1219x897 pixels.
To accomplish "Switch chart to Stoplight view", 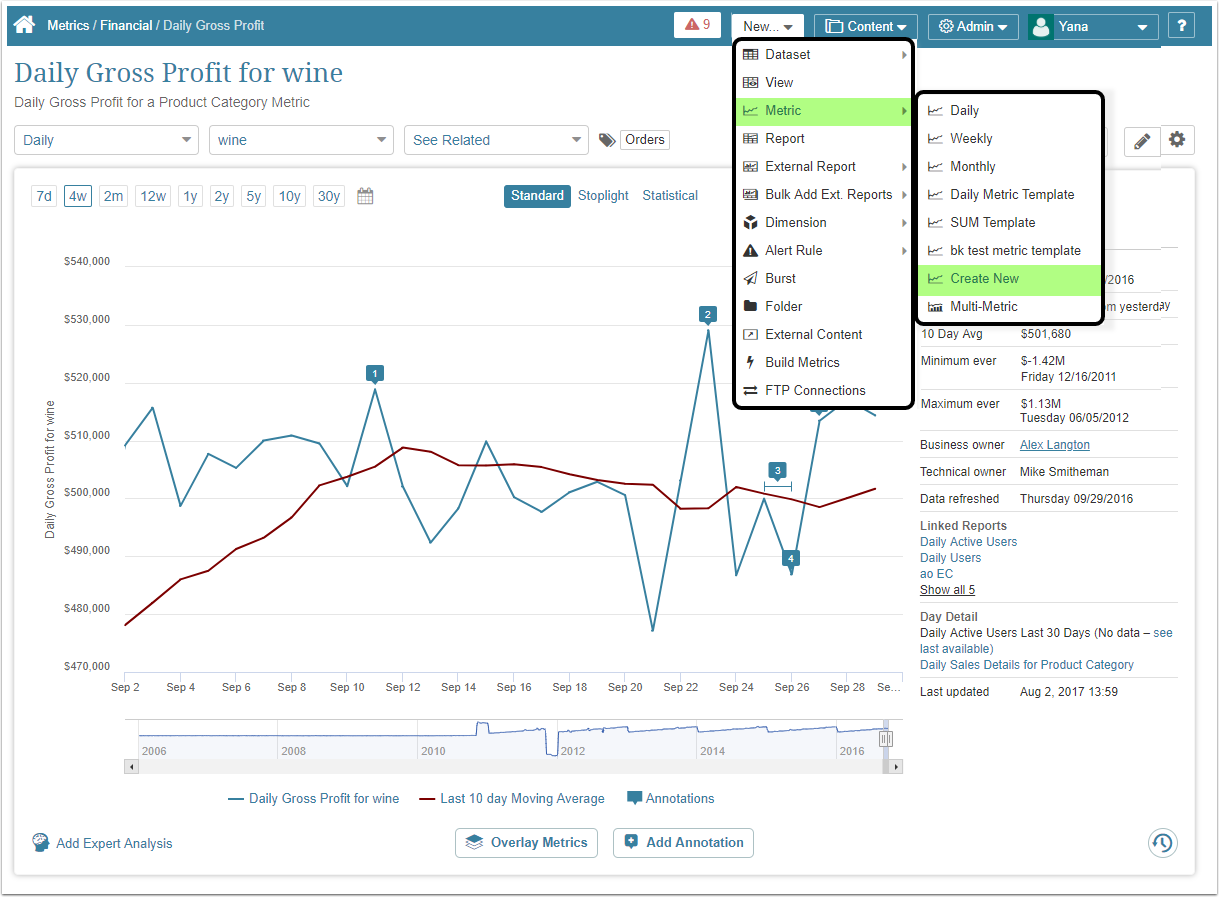I will 603,196.
